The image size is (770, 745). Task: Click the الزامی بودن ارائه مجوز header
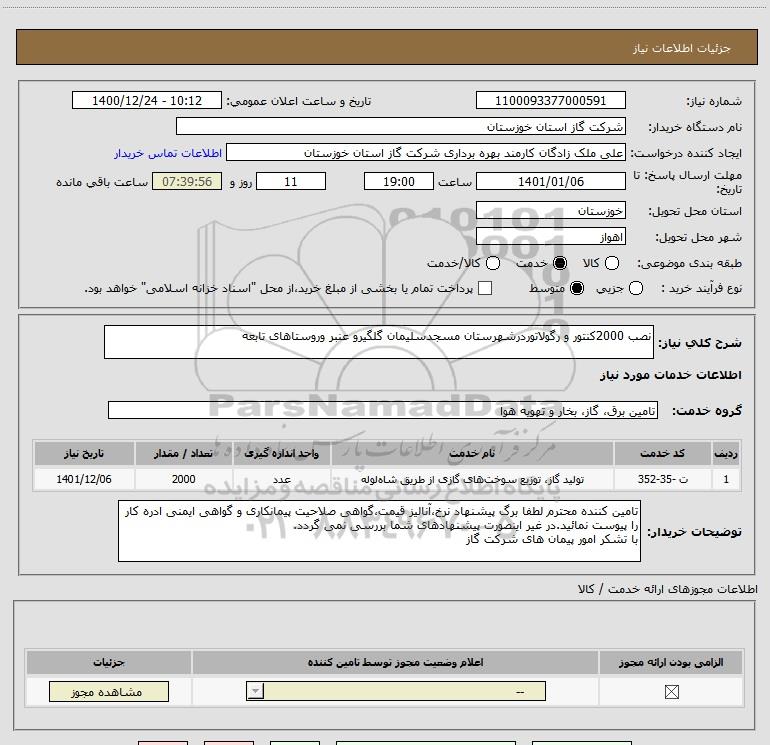click(671, 662)
